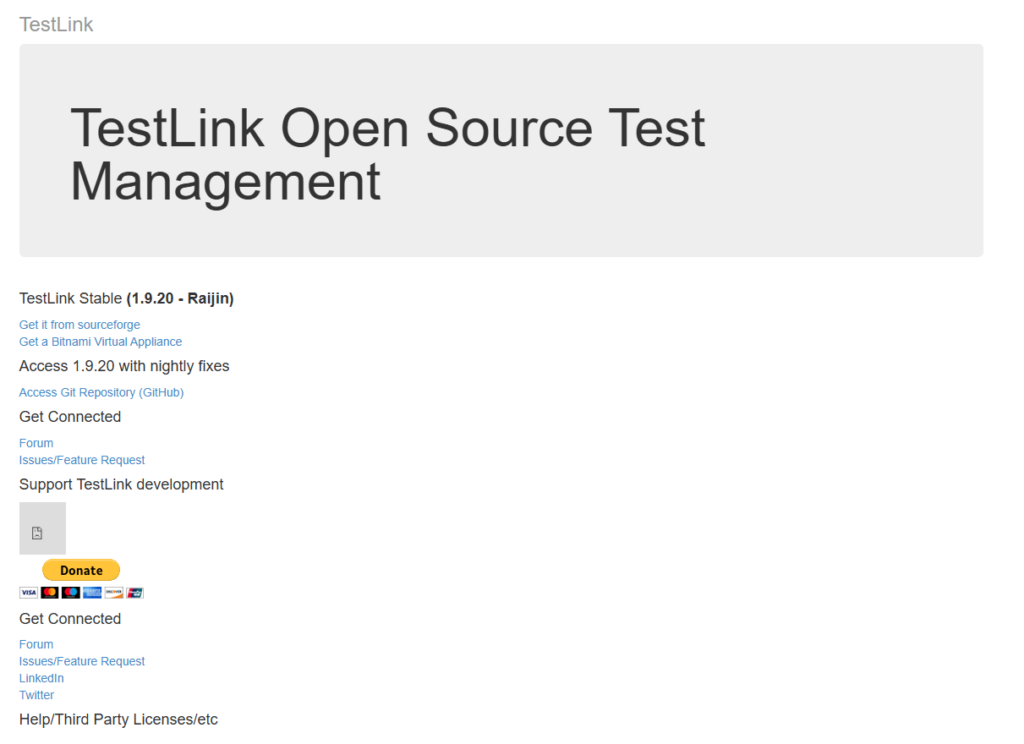Click the broken image placeholder icon

click(37, 533)
